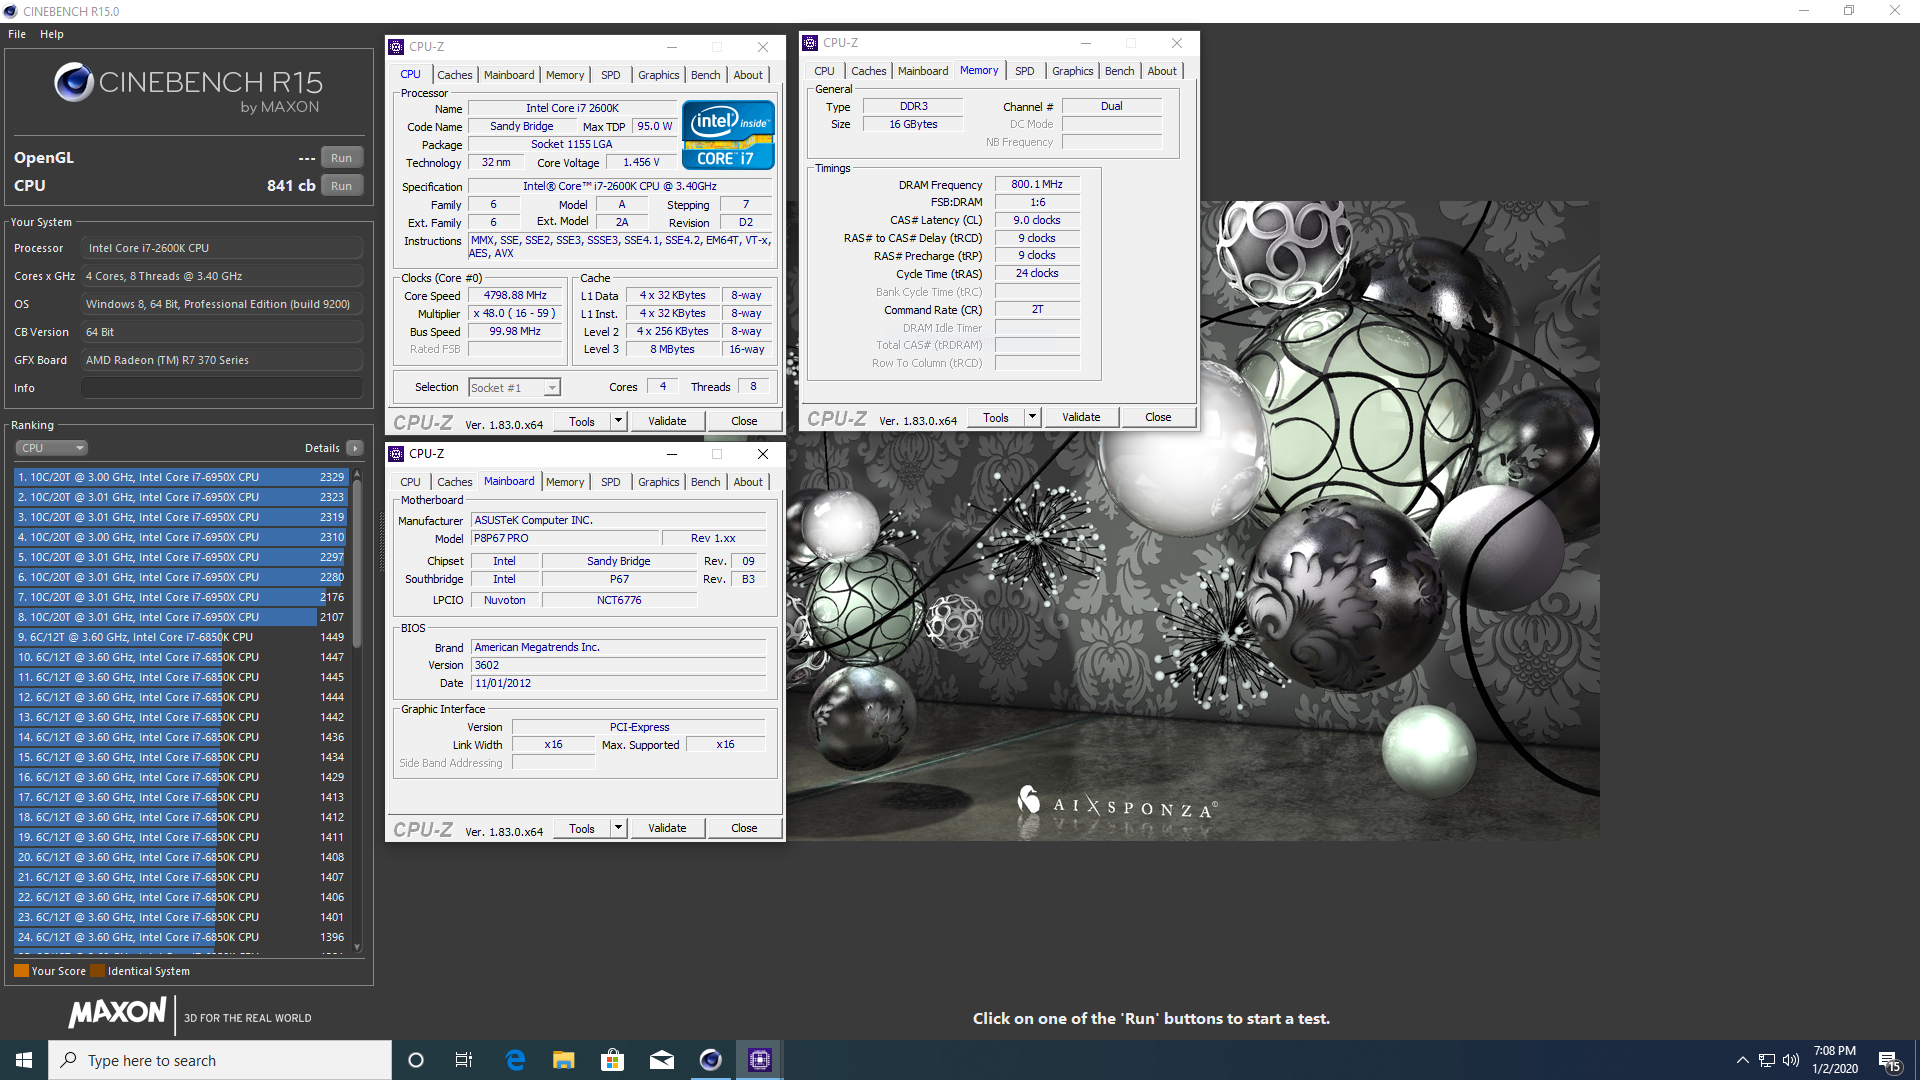The width and height of the screenshot is (1920, 1080).
Task: Open the File menu in Cinebench
Action: tap(17, 34)
